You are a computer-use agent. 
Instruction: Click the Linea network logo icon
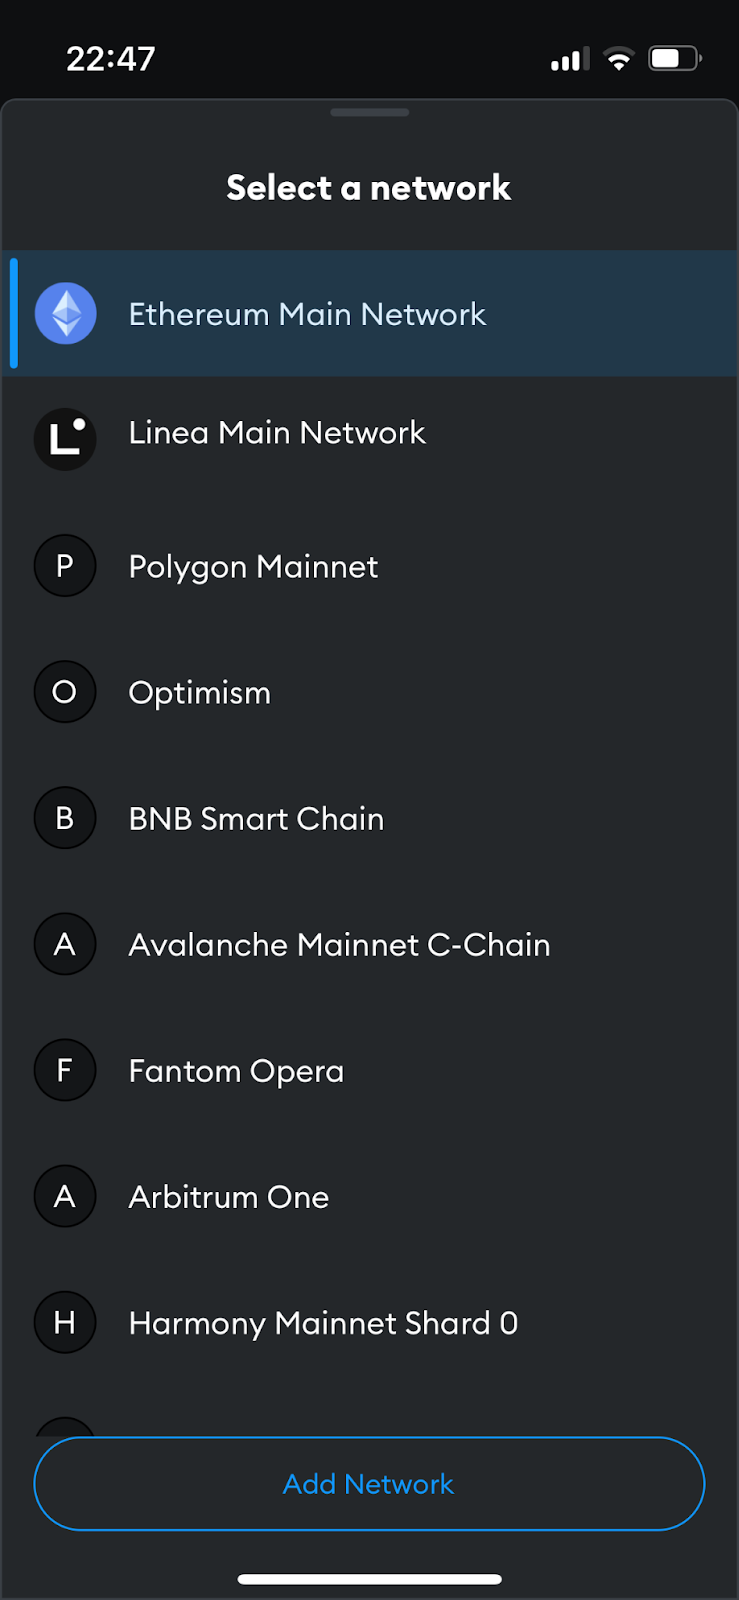click(x=66, y=439)
